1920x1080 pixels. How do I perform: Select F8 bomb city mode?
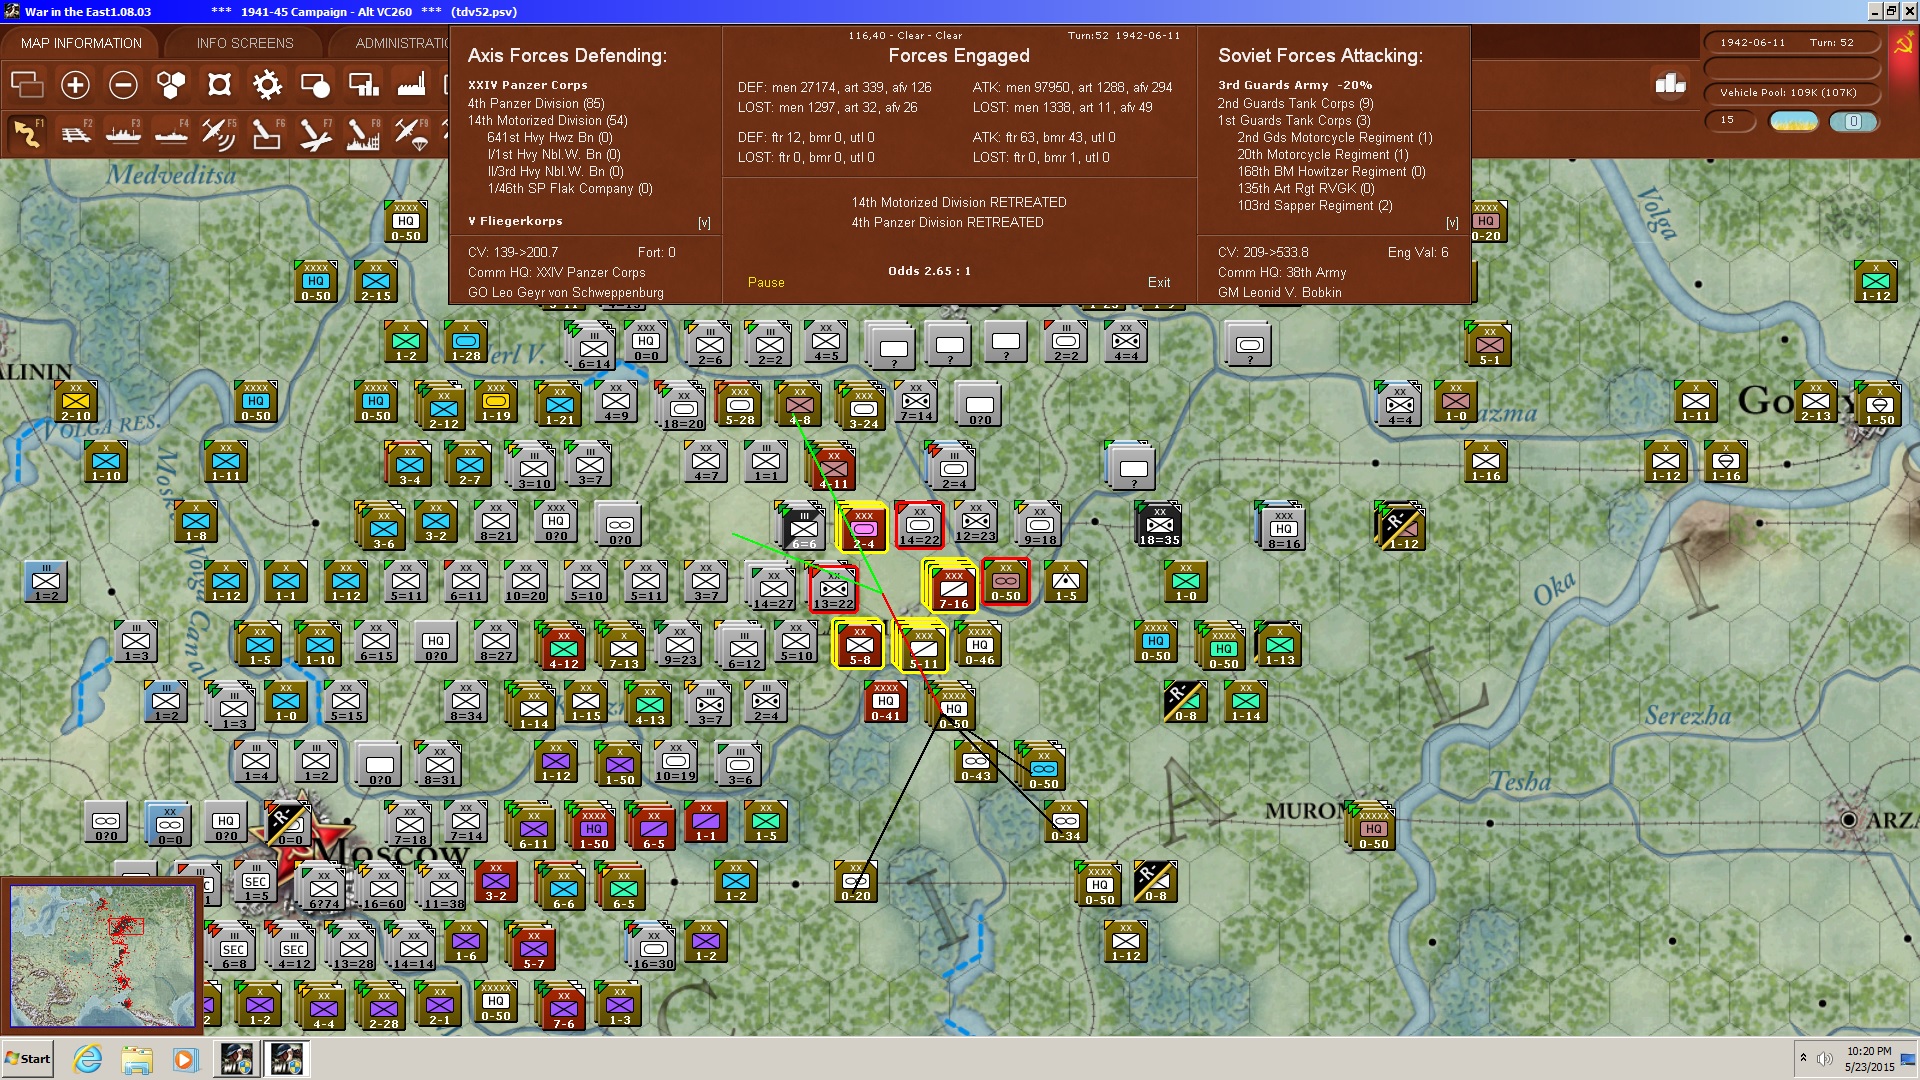[363, 133]
